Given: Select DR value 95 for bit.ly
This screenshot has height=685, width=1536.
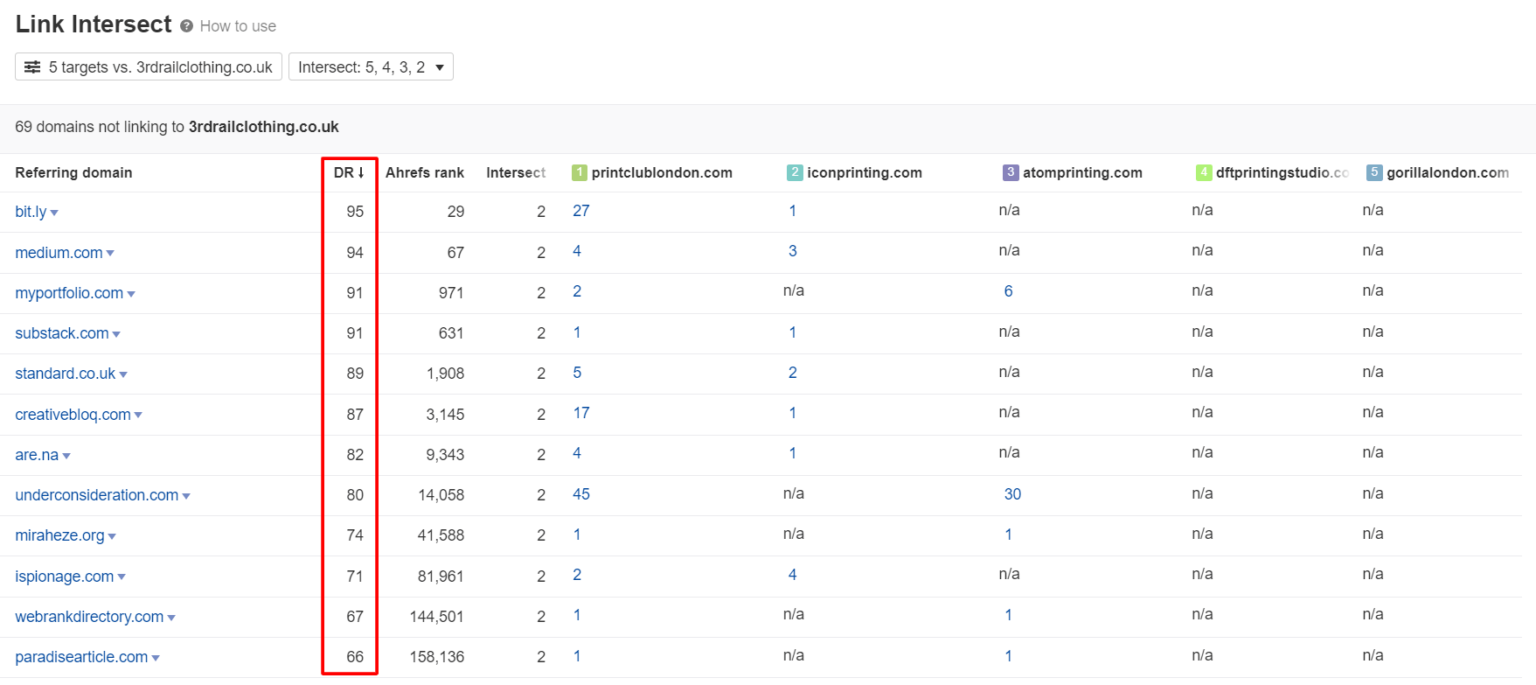Looking at the screenshot, I should 355,212.
